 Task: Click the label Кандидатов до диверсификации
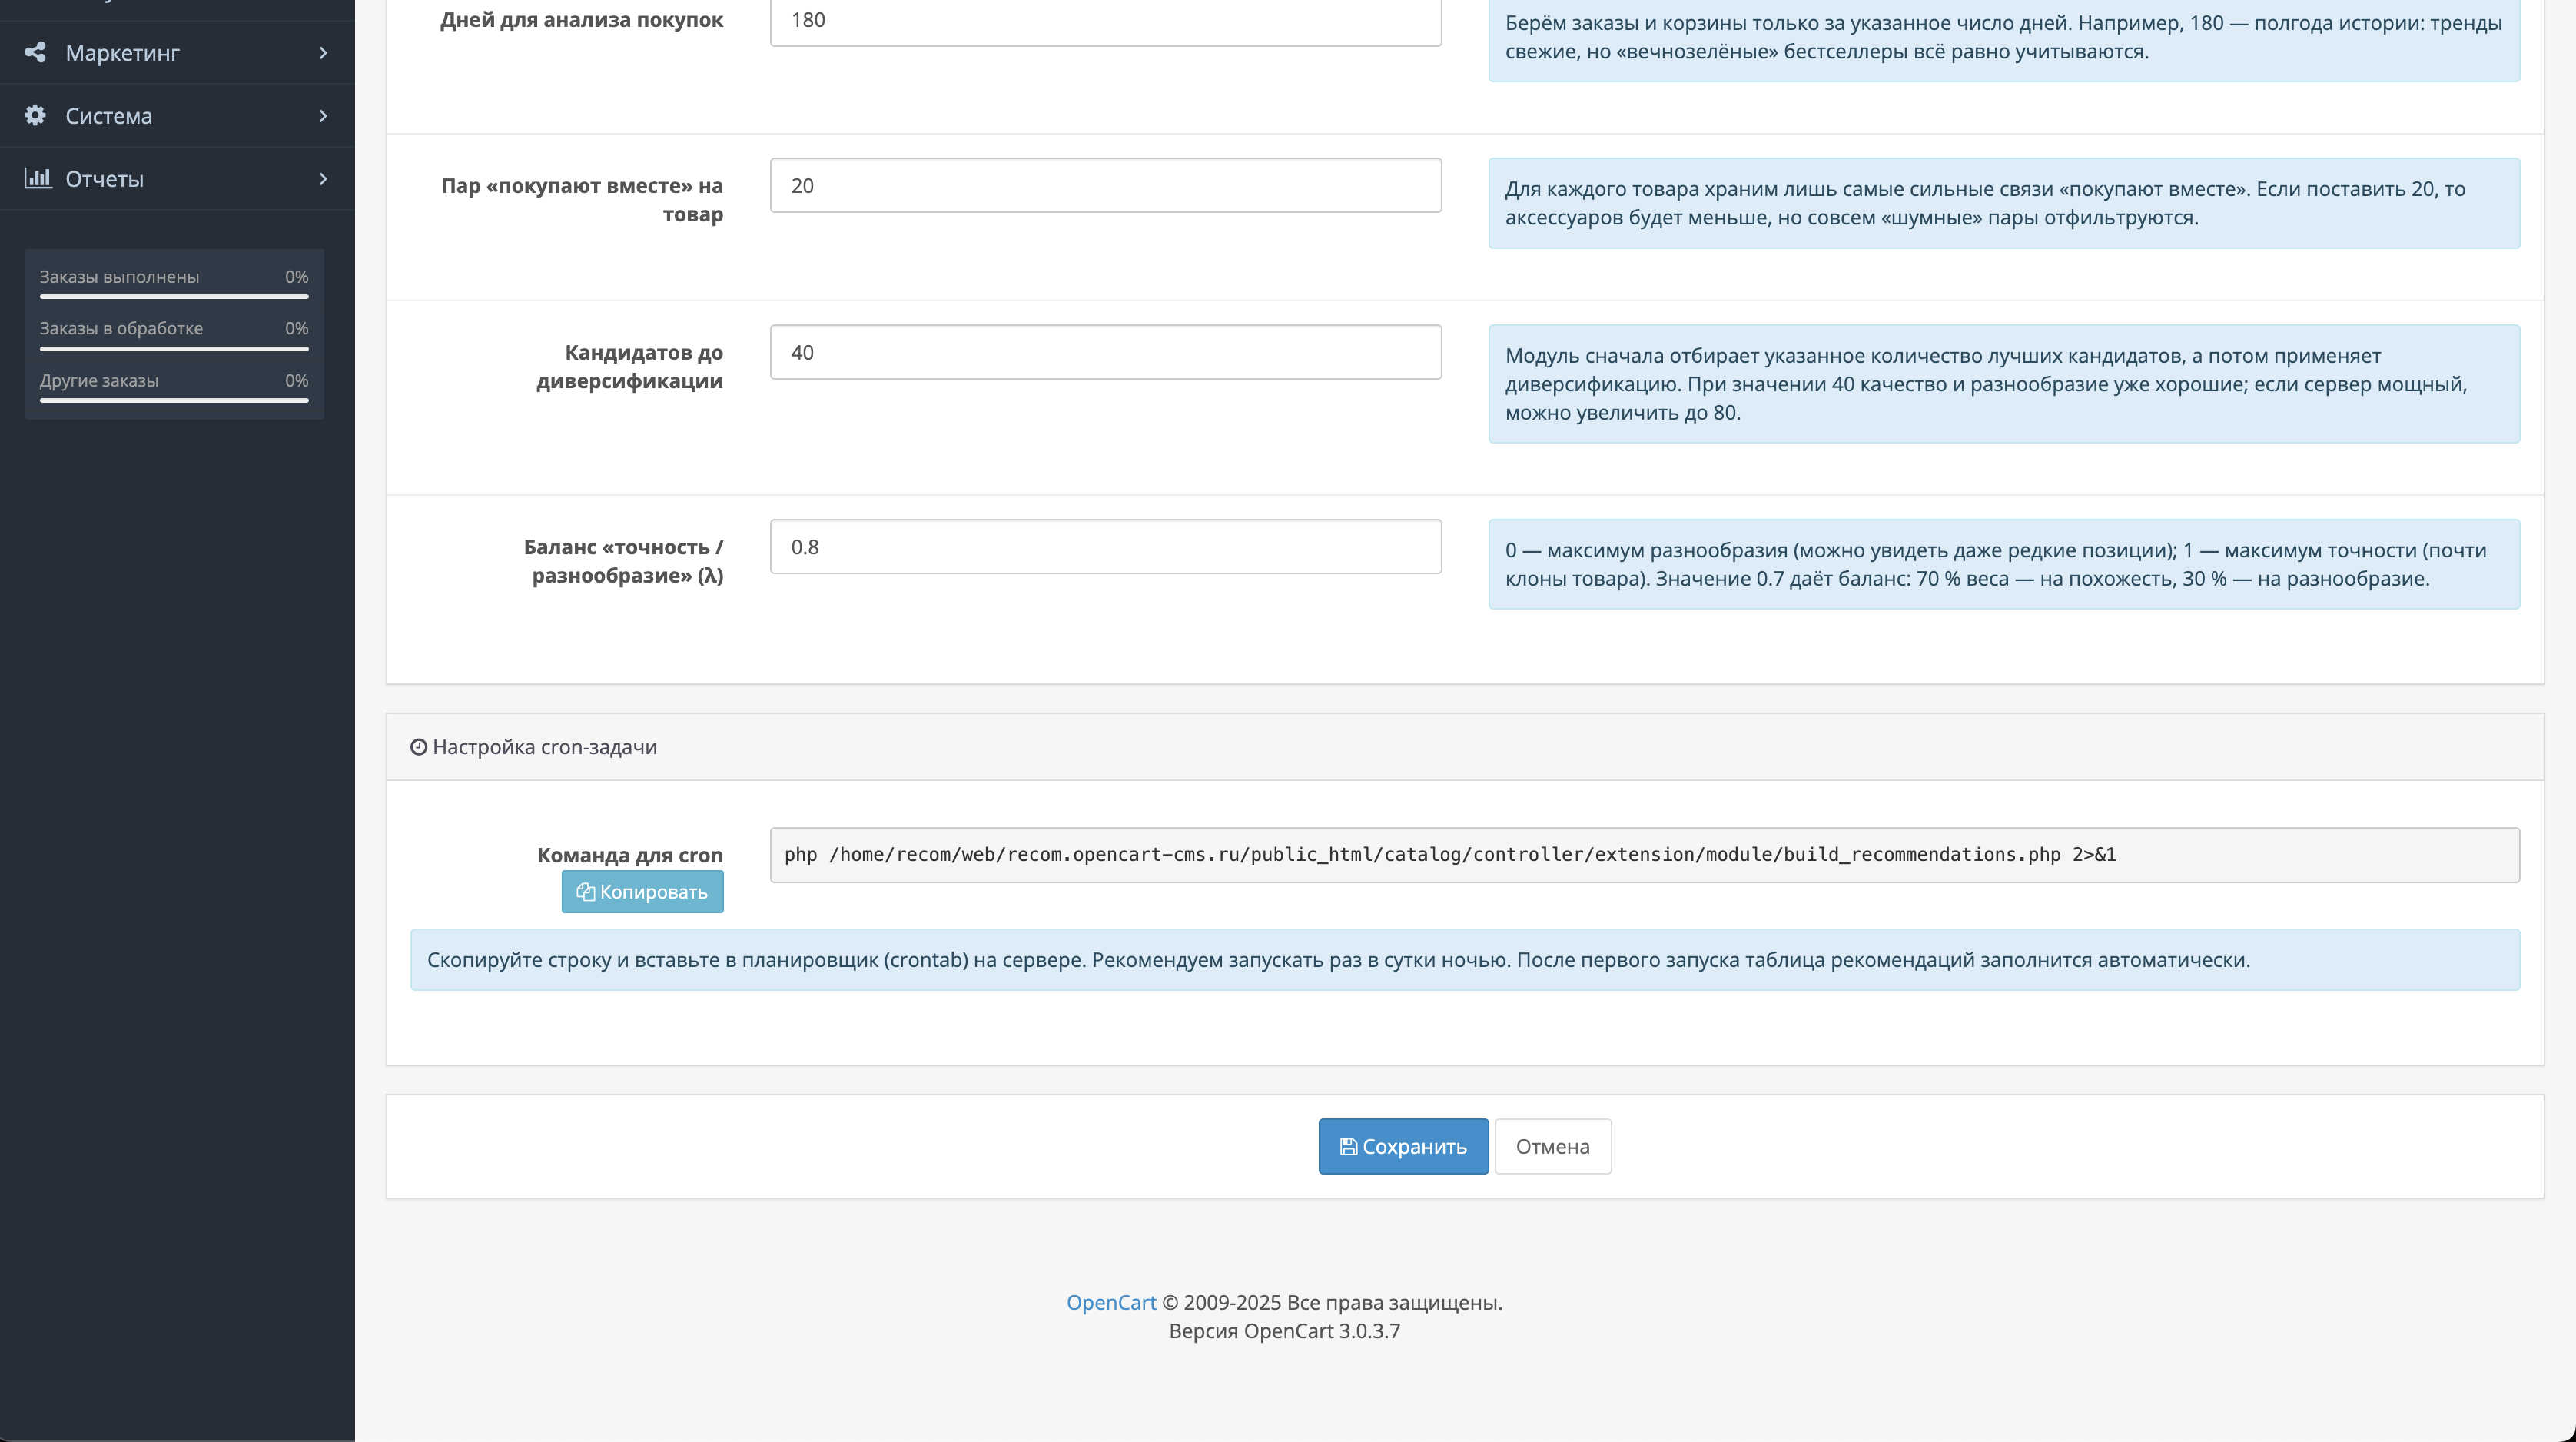click(x=629, y=366)
